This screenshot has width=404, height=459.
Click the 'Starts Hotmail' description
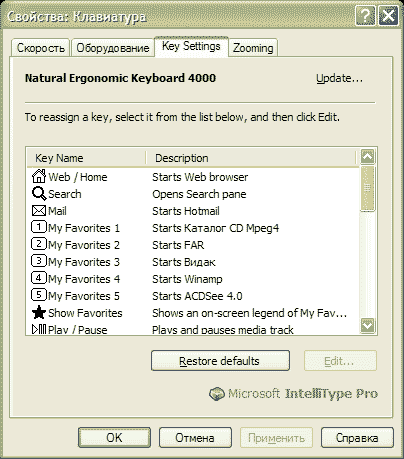[x=186, y=211]
